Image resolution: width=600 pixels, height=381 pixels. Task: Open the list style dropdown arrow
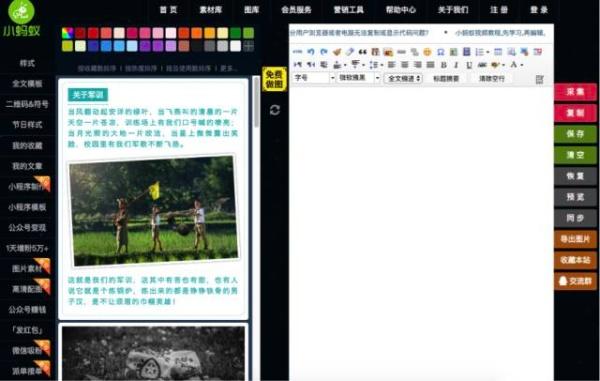(x=488, y=52)
